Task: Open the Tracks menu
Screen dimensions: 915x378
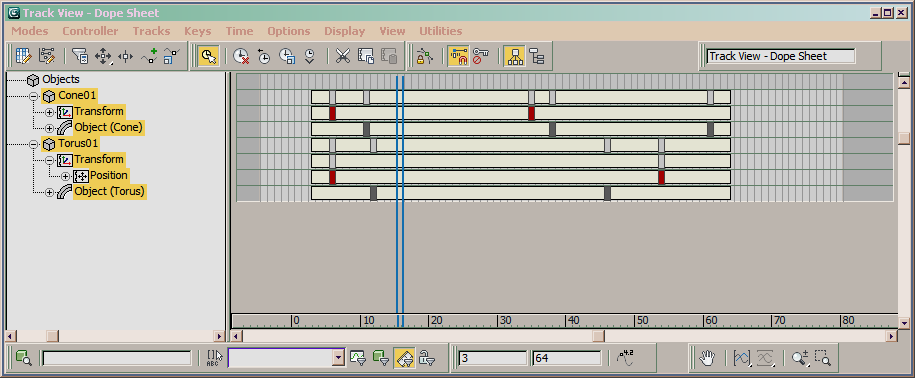Action: coord(151,31)
